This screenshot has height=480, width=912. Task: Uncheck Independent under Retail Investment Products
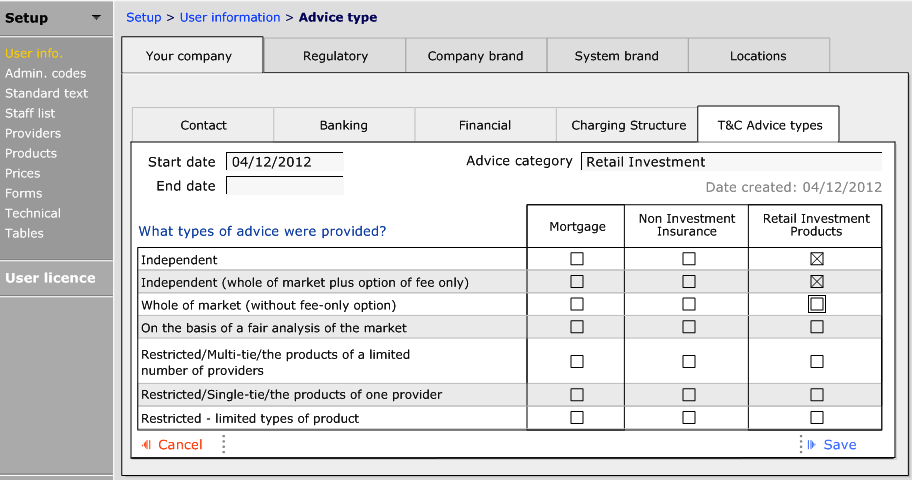pyautogui.click(x=817, y=259)
